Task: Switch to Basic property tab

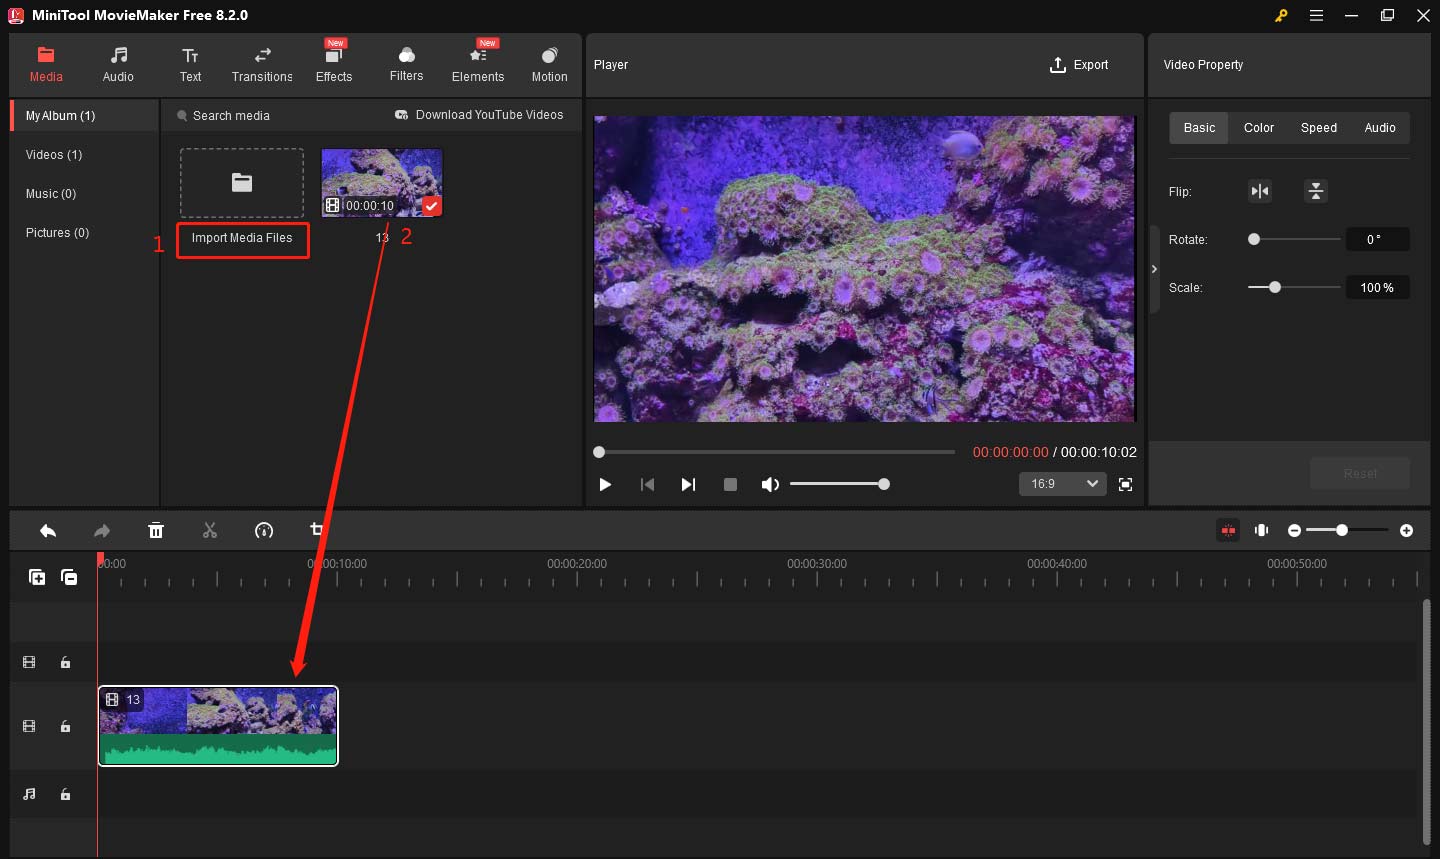Action: click(x=1199, y=128)
